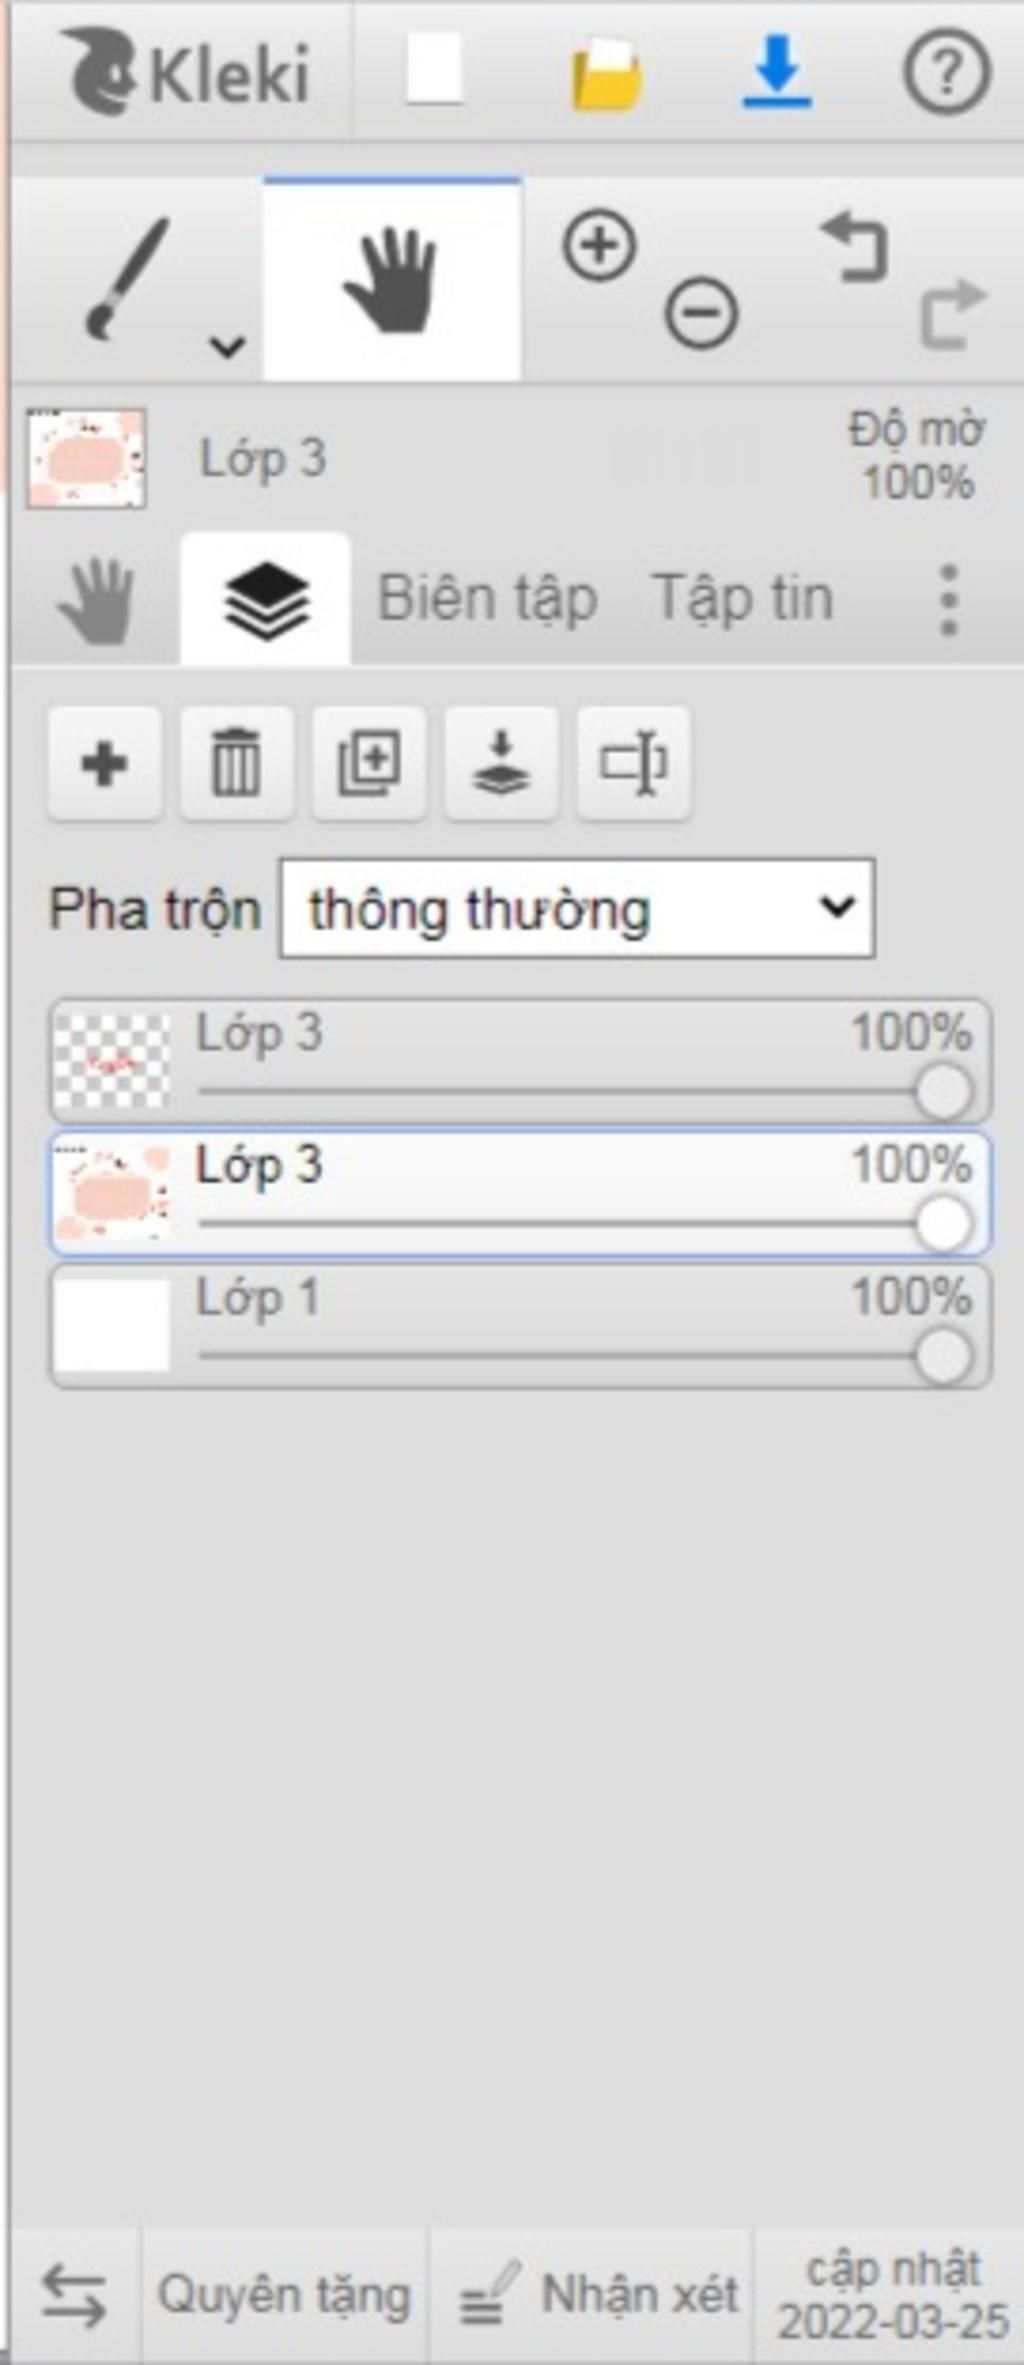Duplicate the current layer

[369, 764]
